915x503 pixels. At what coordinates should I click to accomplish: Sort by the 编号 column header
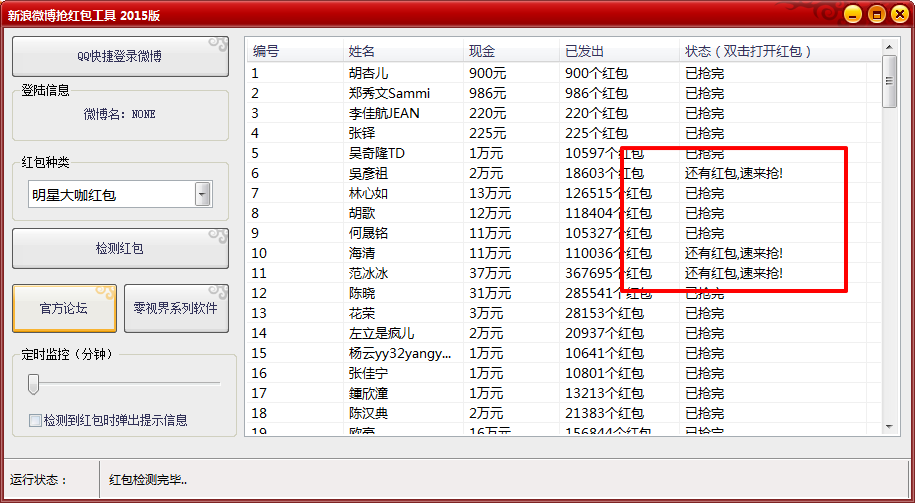tap(295, 51)
